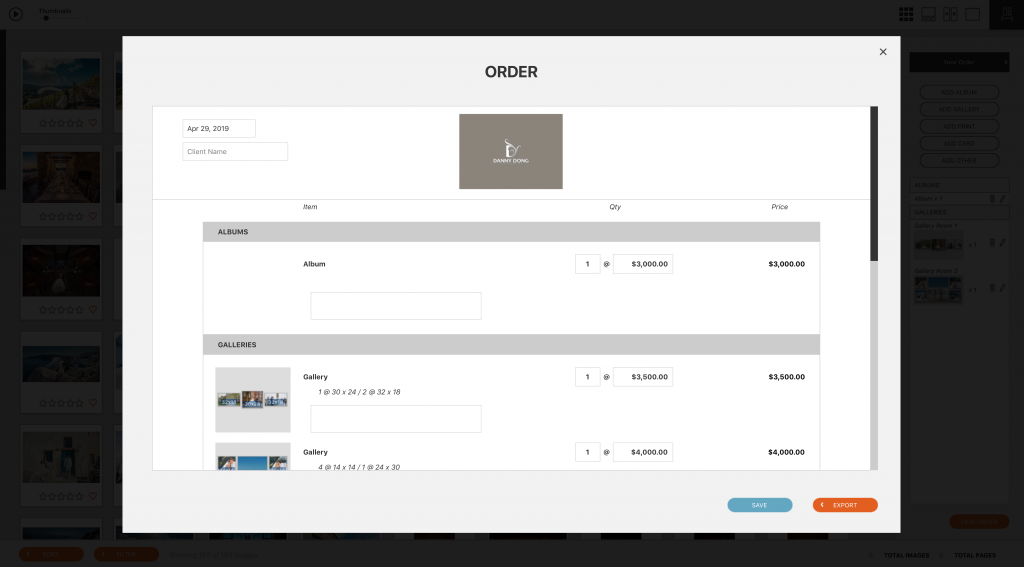Switch to single image view icon in background
Viewport: 1024px width, 567px height.
[x=972, y=14]
